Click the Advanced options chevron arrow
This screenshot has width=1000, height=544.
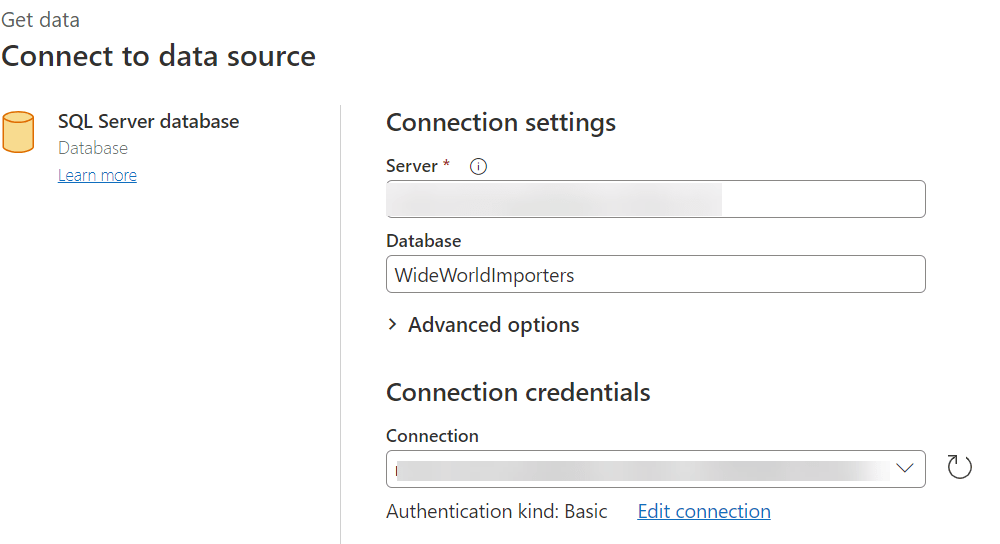[393, 325]
